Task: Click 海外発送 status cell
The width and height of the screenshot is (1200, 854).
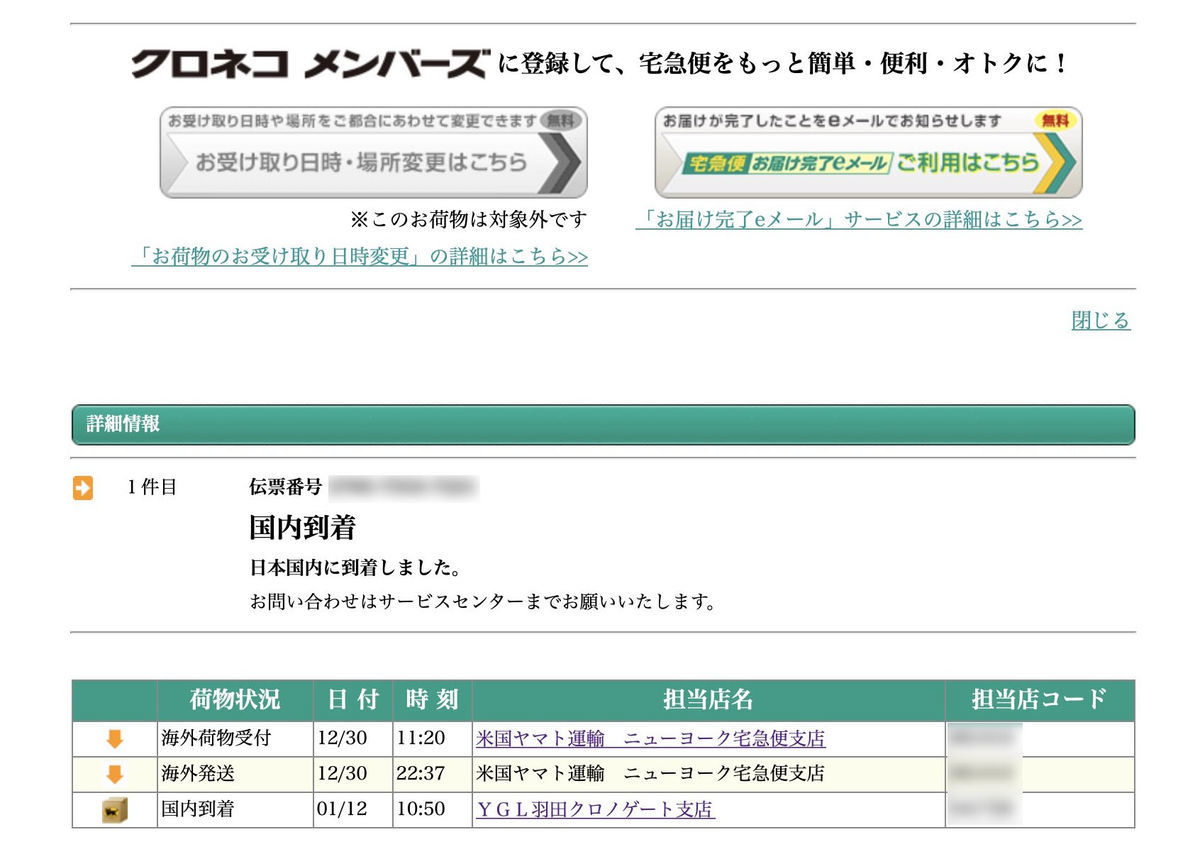Action: coord(235,774)
